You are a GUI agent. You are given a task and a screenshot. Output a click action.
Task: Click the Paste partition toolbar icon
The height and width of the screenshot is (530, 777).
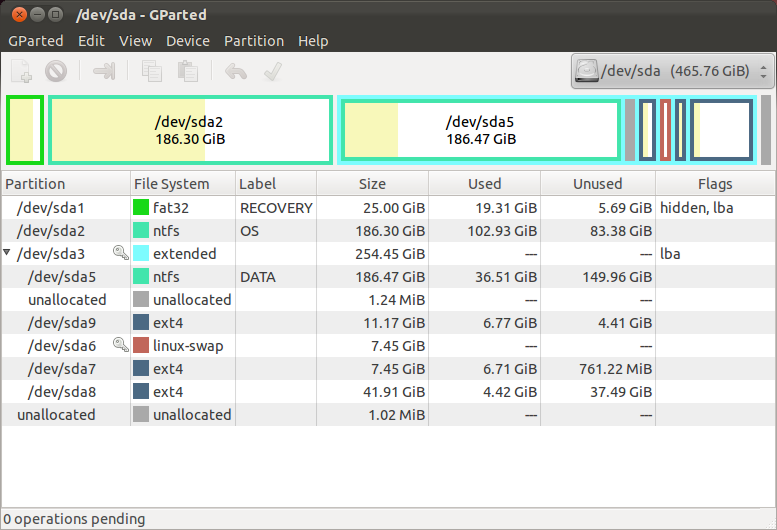tap(187, 71)
